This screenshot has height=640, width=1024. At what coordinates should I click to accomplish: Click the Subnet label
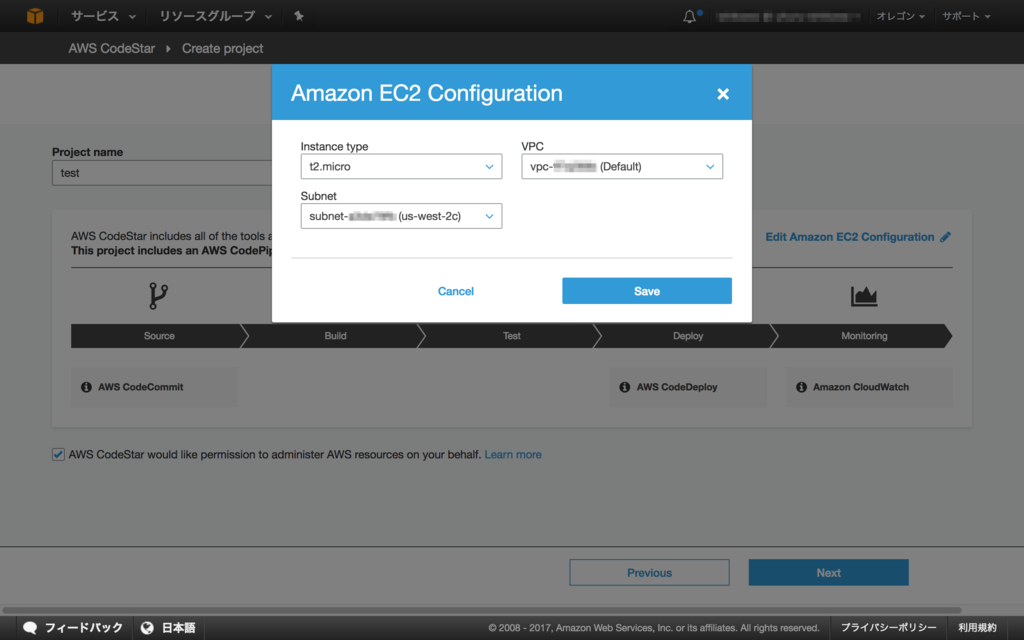pyautogui.click(x=319, y=196)
